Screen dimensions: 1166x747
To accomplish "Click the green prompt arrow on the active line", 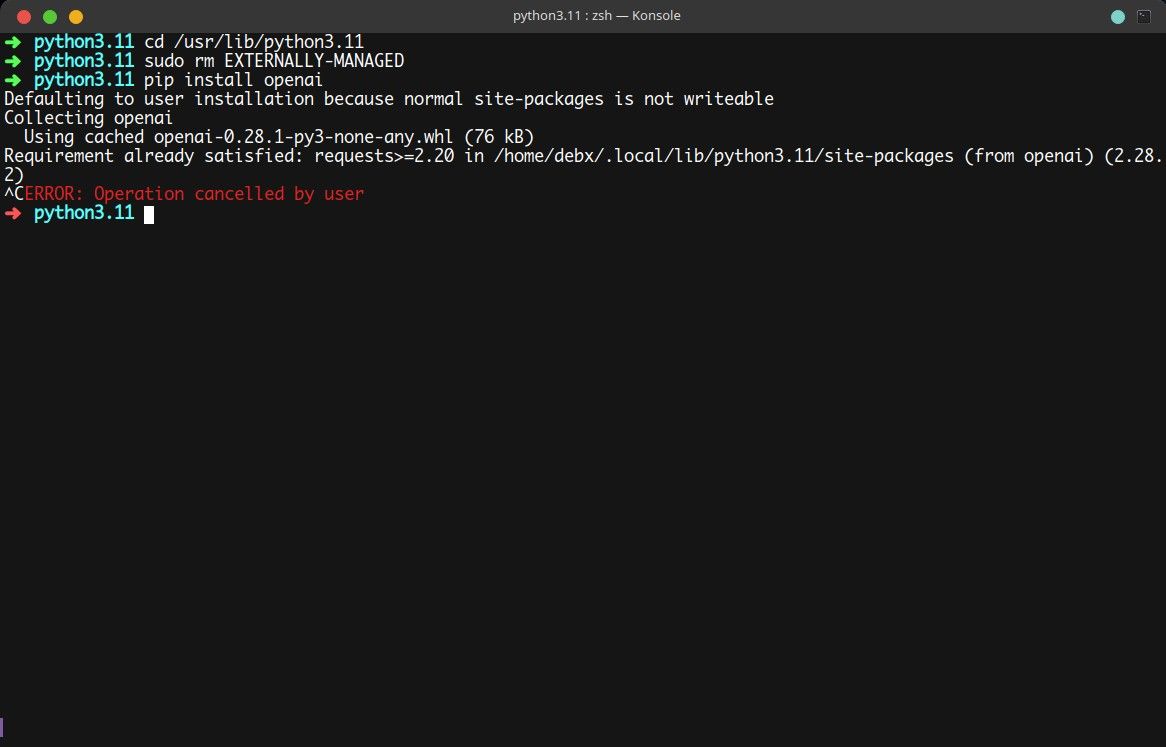I will (11, 212).
